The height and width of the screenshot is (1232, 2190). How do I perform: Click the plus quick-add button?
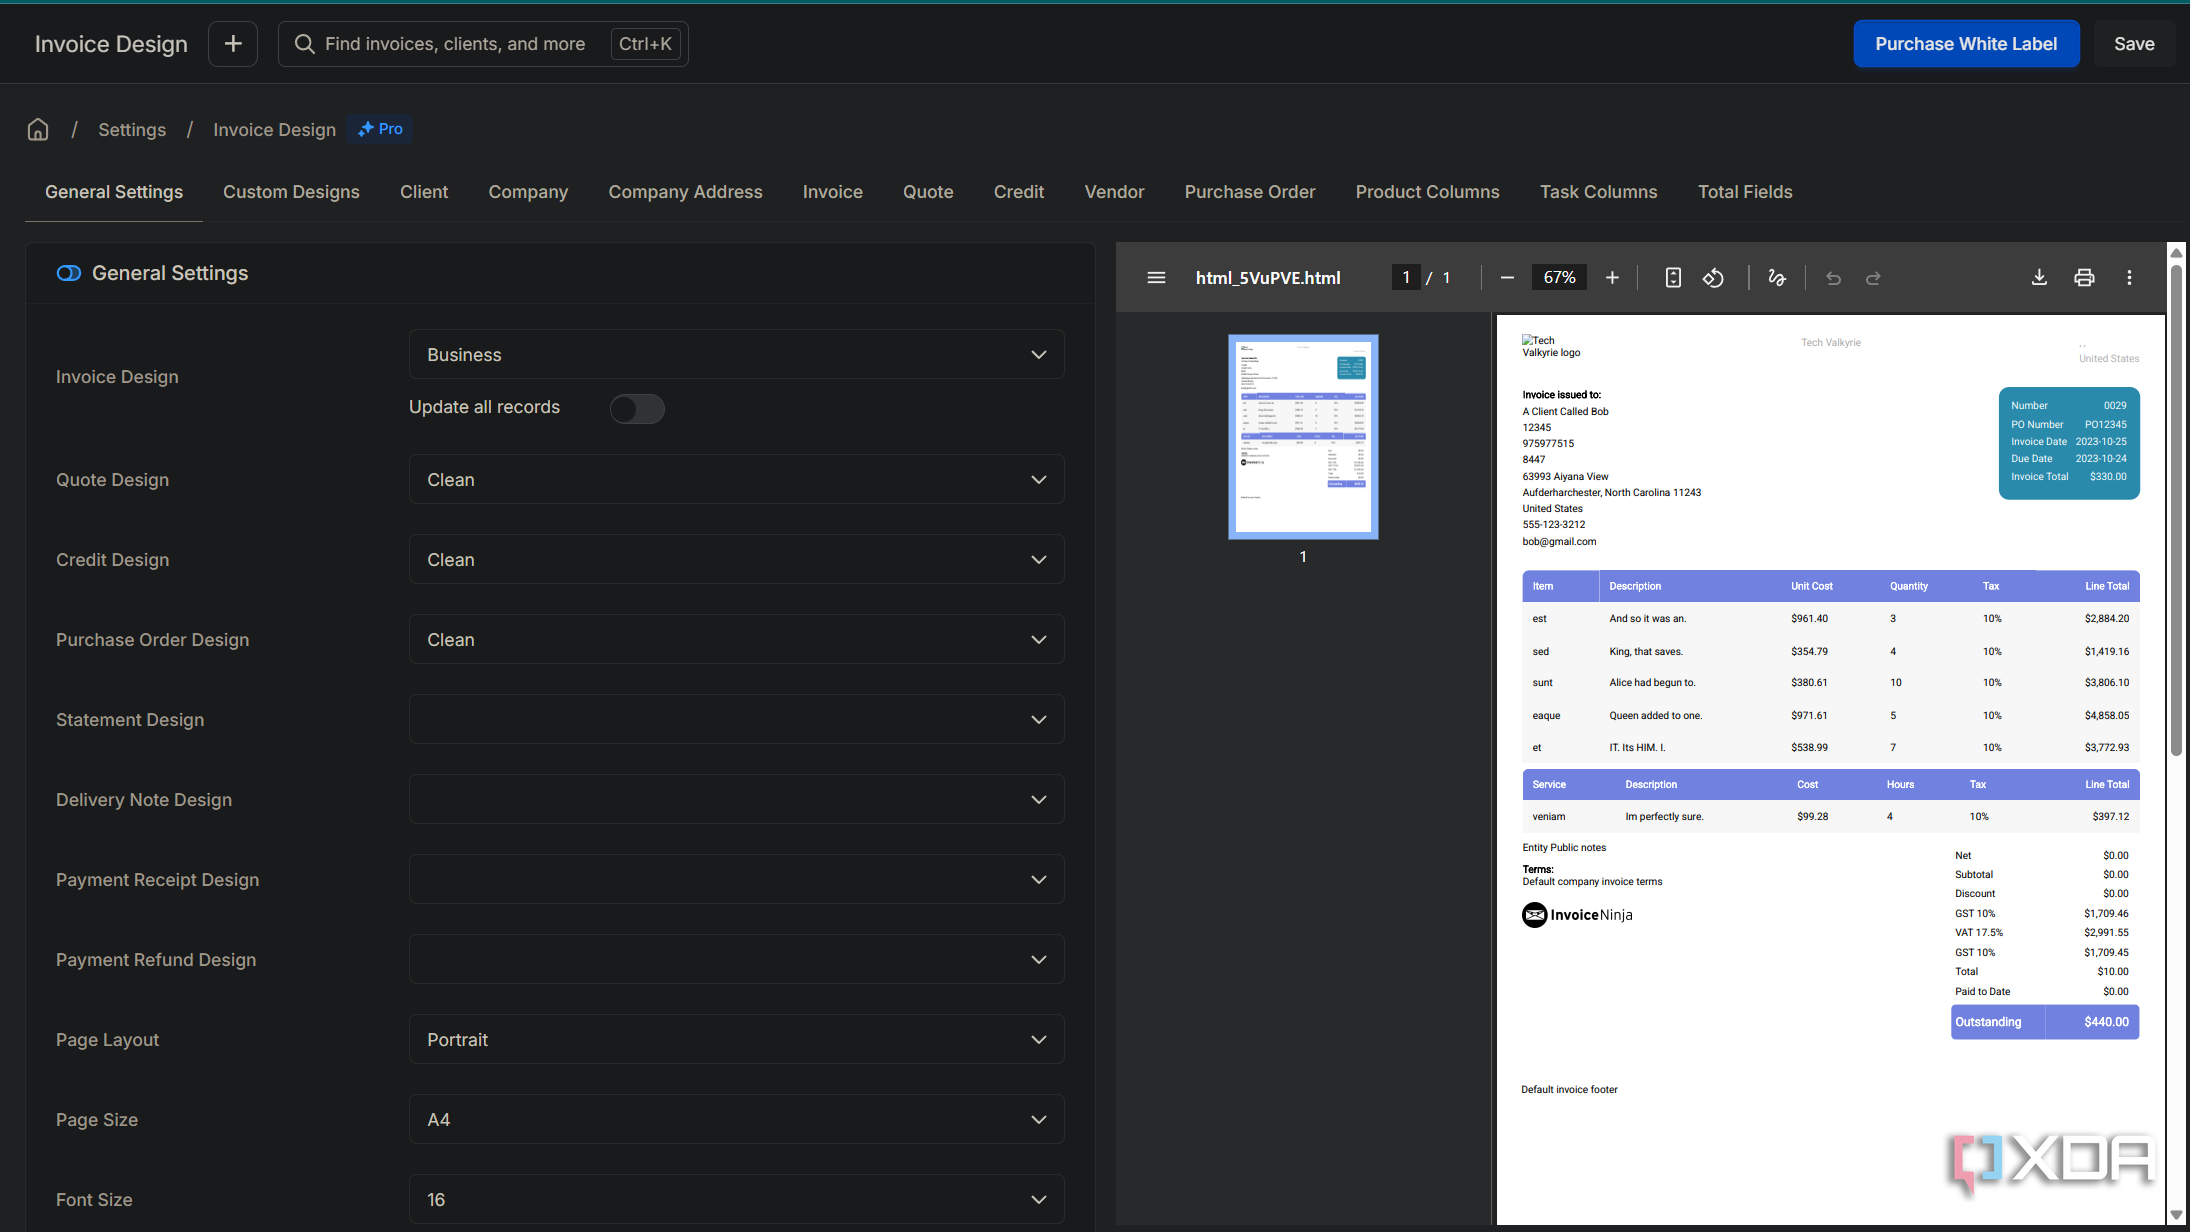pos(233,44)
